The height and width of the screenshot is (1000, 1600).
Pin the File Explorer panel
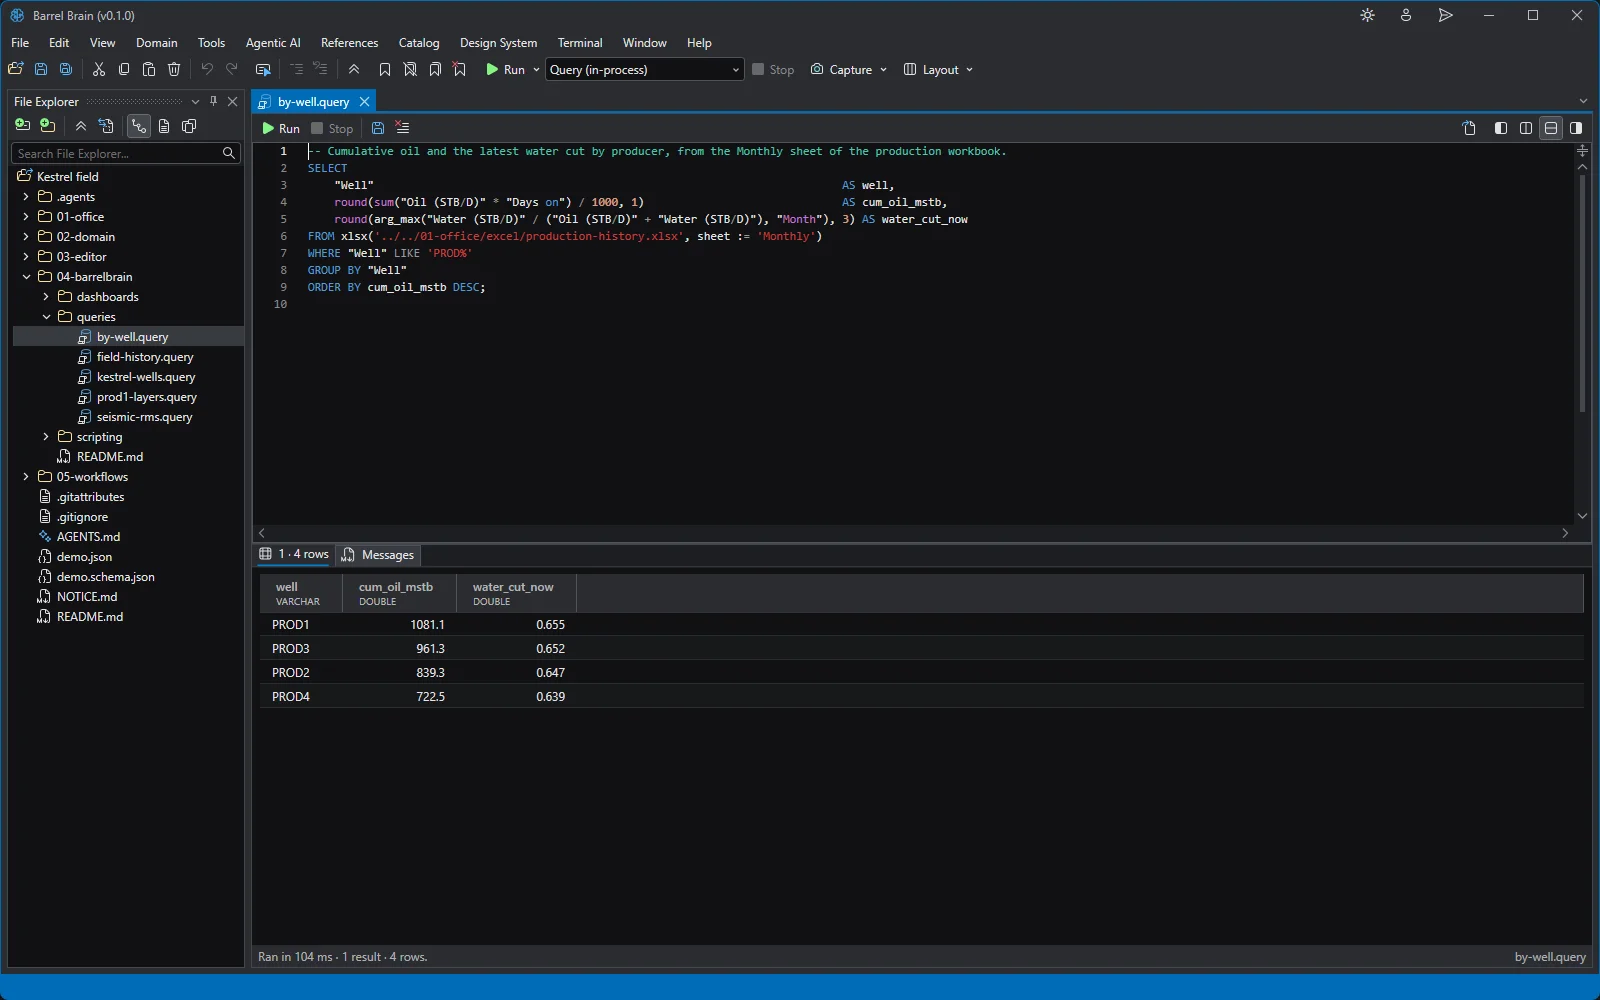click(x=214, y=101)
